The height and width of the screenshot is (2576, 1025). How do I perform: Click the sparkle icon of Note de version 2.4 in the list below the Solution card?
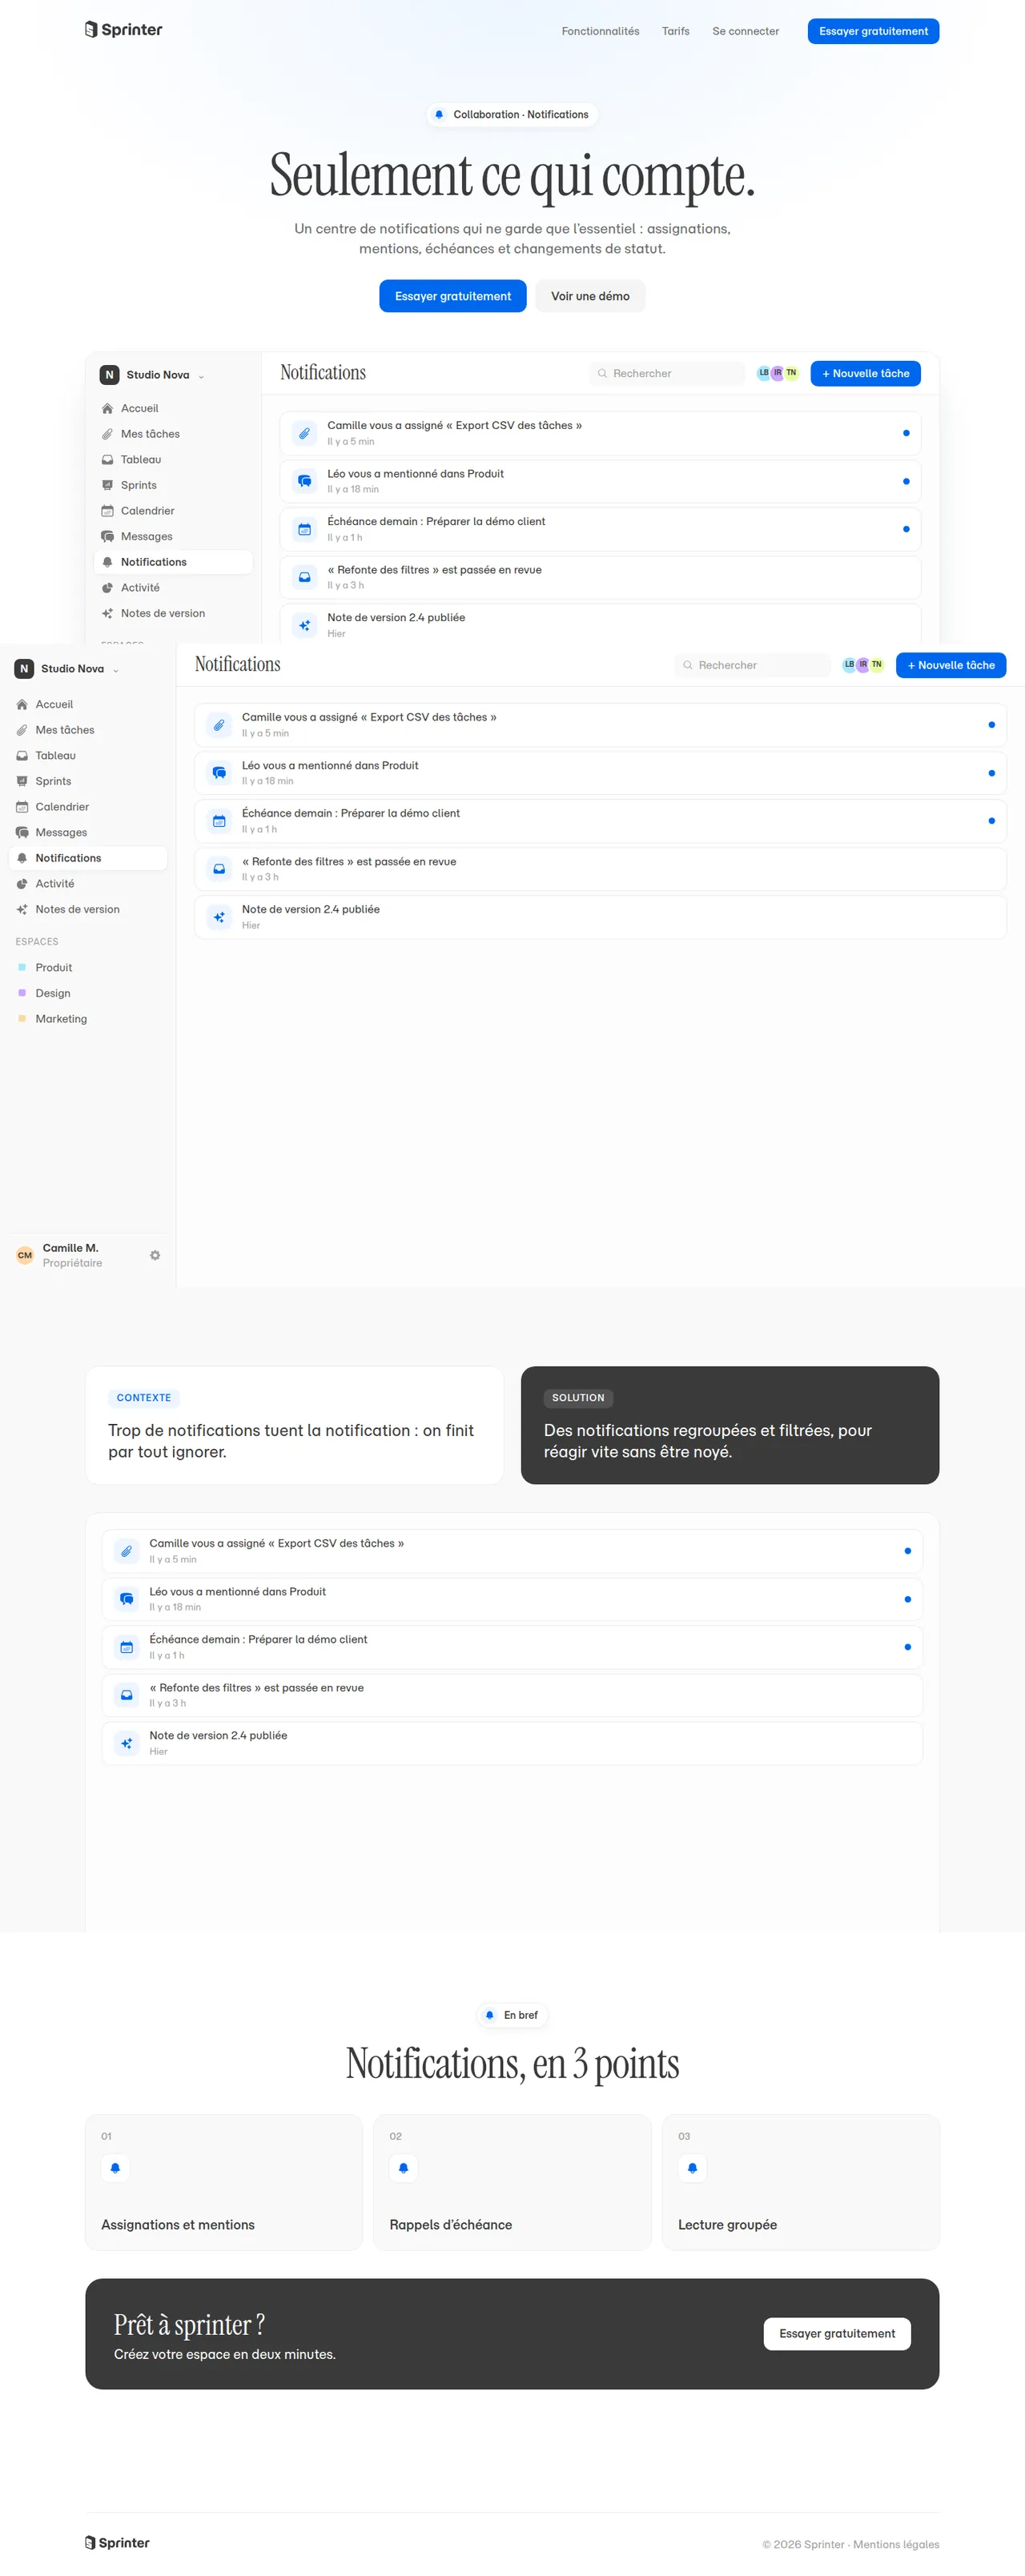(127, 1743)
